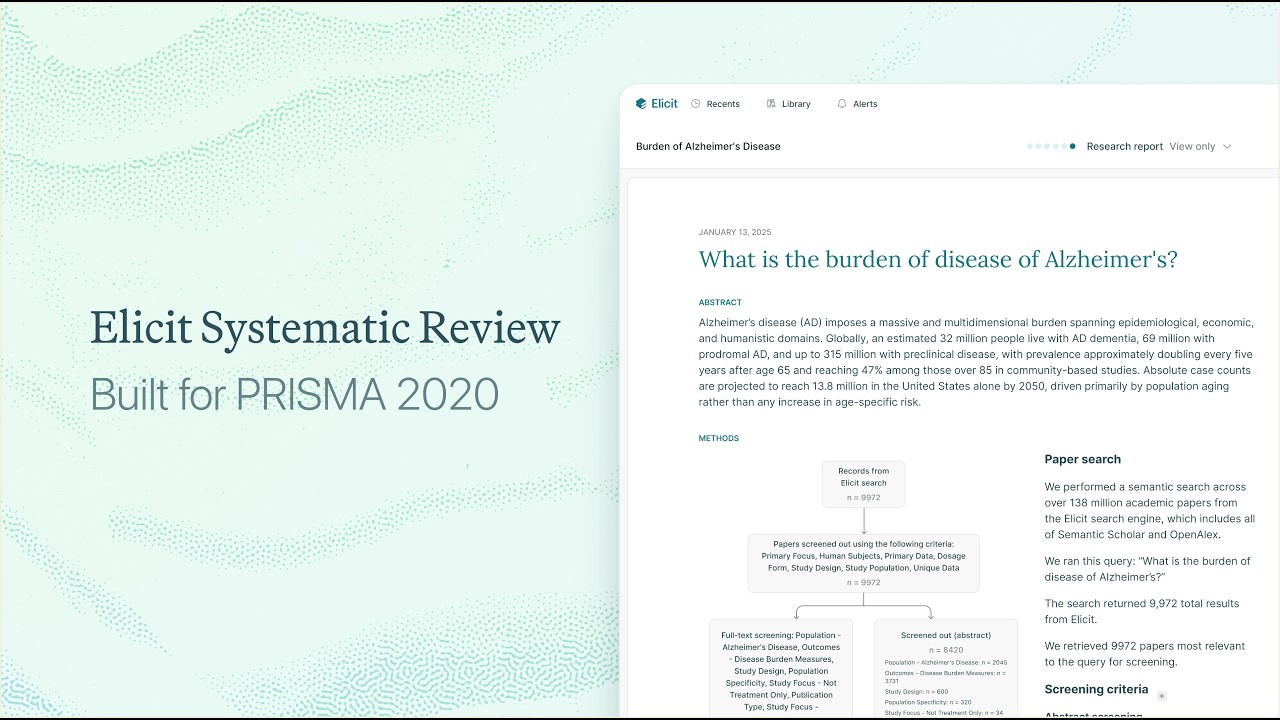Click the 'Burden of Alzheimer's Disease' project title
The image size is (1280, 720).
(x=708, y=146)
